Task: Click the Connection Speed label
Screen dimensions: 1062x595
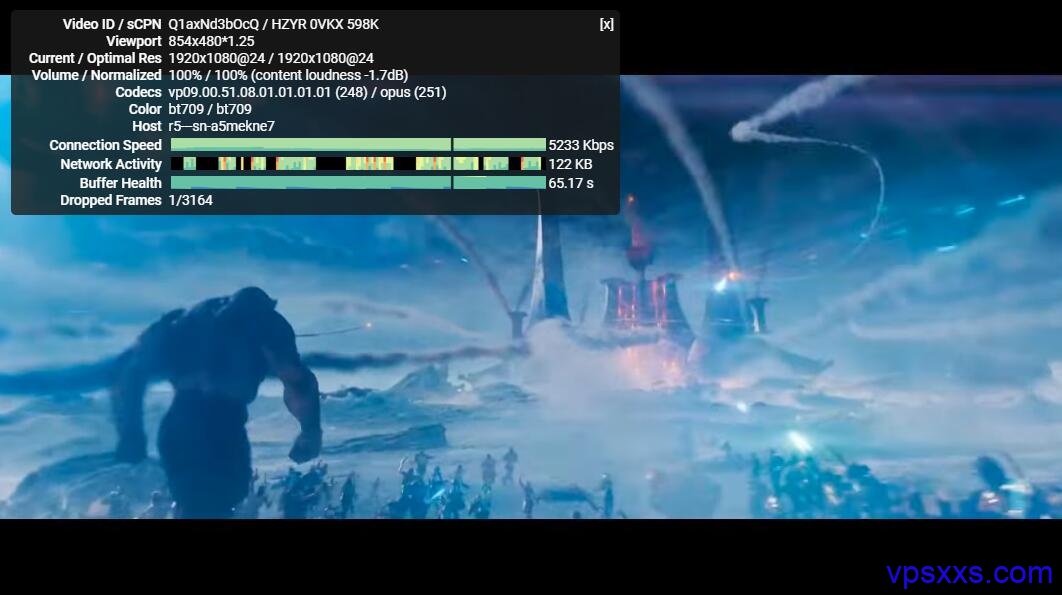Action: click(x=105, y=145)
